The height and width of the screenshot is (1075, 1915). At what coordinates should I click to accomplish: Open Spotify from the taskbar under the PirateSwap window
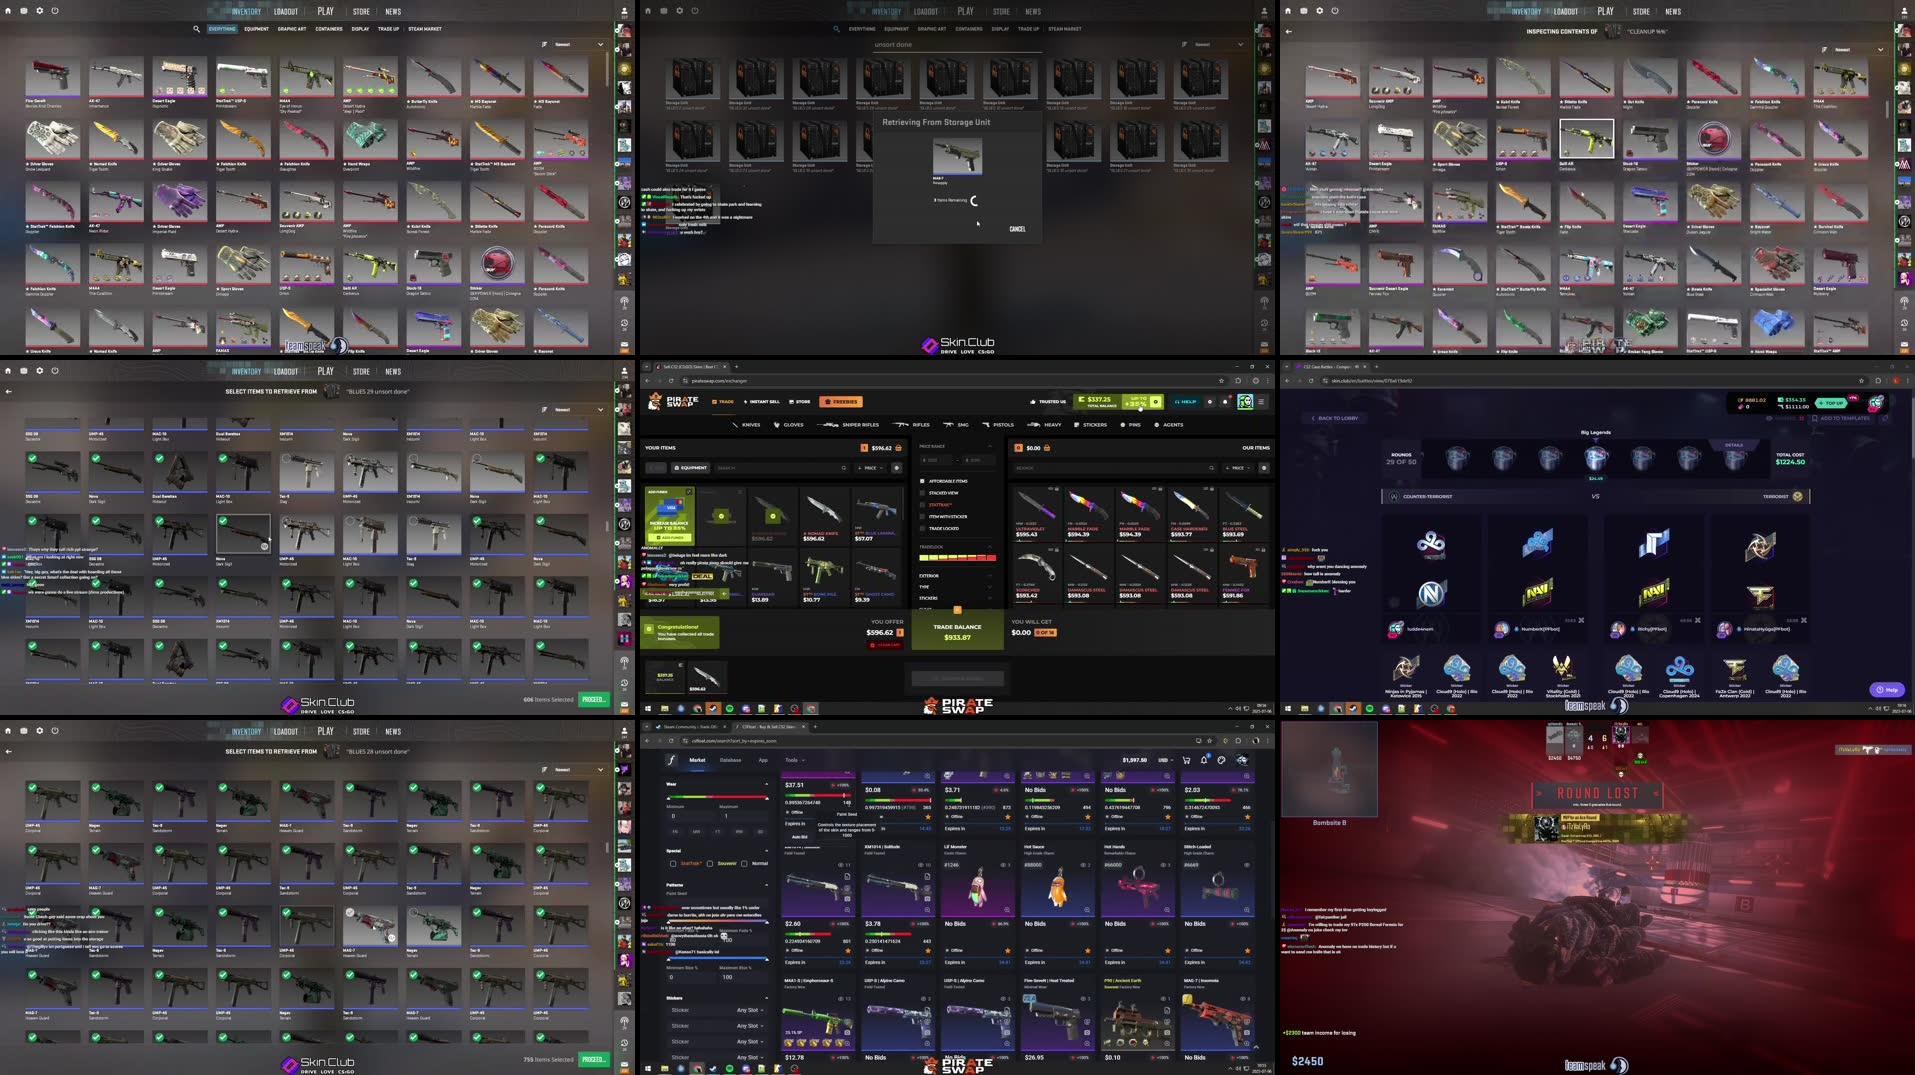pyautogui.click(x=729, y=708)
